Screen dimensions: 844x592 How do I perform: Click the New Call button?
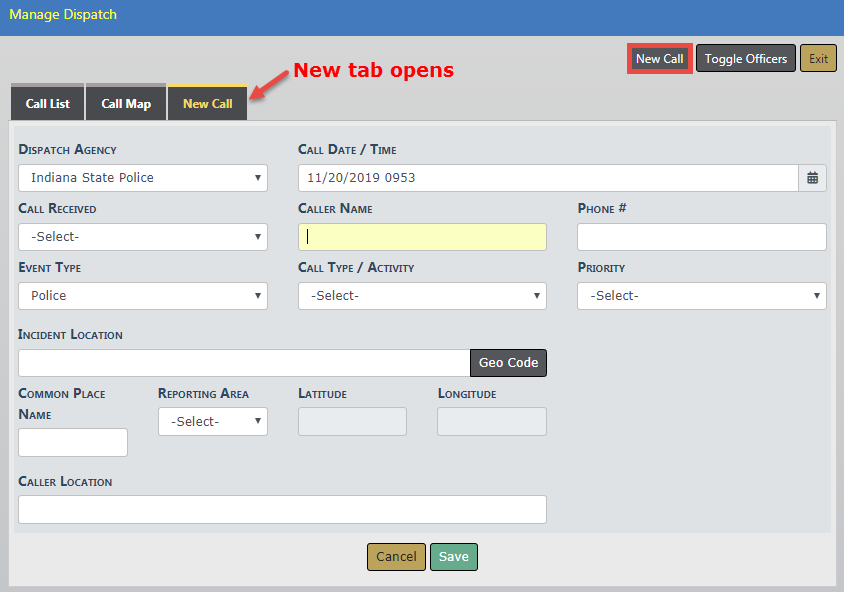(660, 59)
